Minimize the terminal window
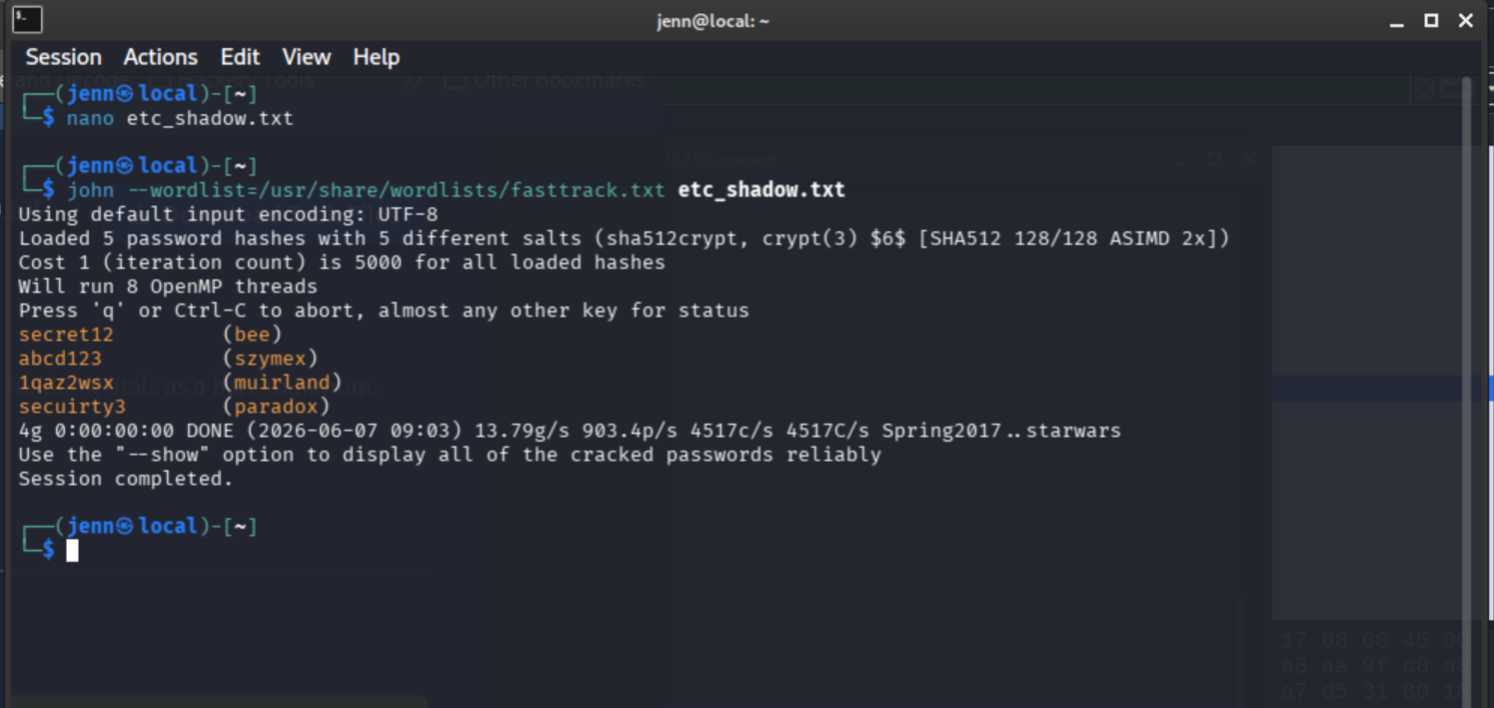This screenshot has width=1494, height=708. [x=1397, y=21]
